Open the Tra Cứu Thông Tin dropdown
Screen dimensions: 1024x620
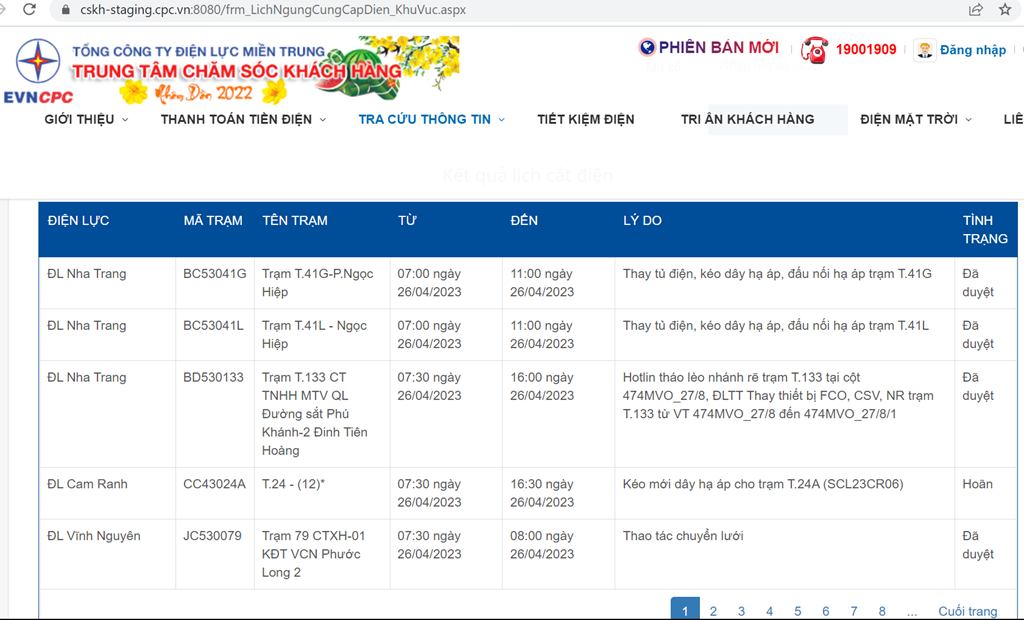pyautogui.click(x=431, y=119)
